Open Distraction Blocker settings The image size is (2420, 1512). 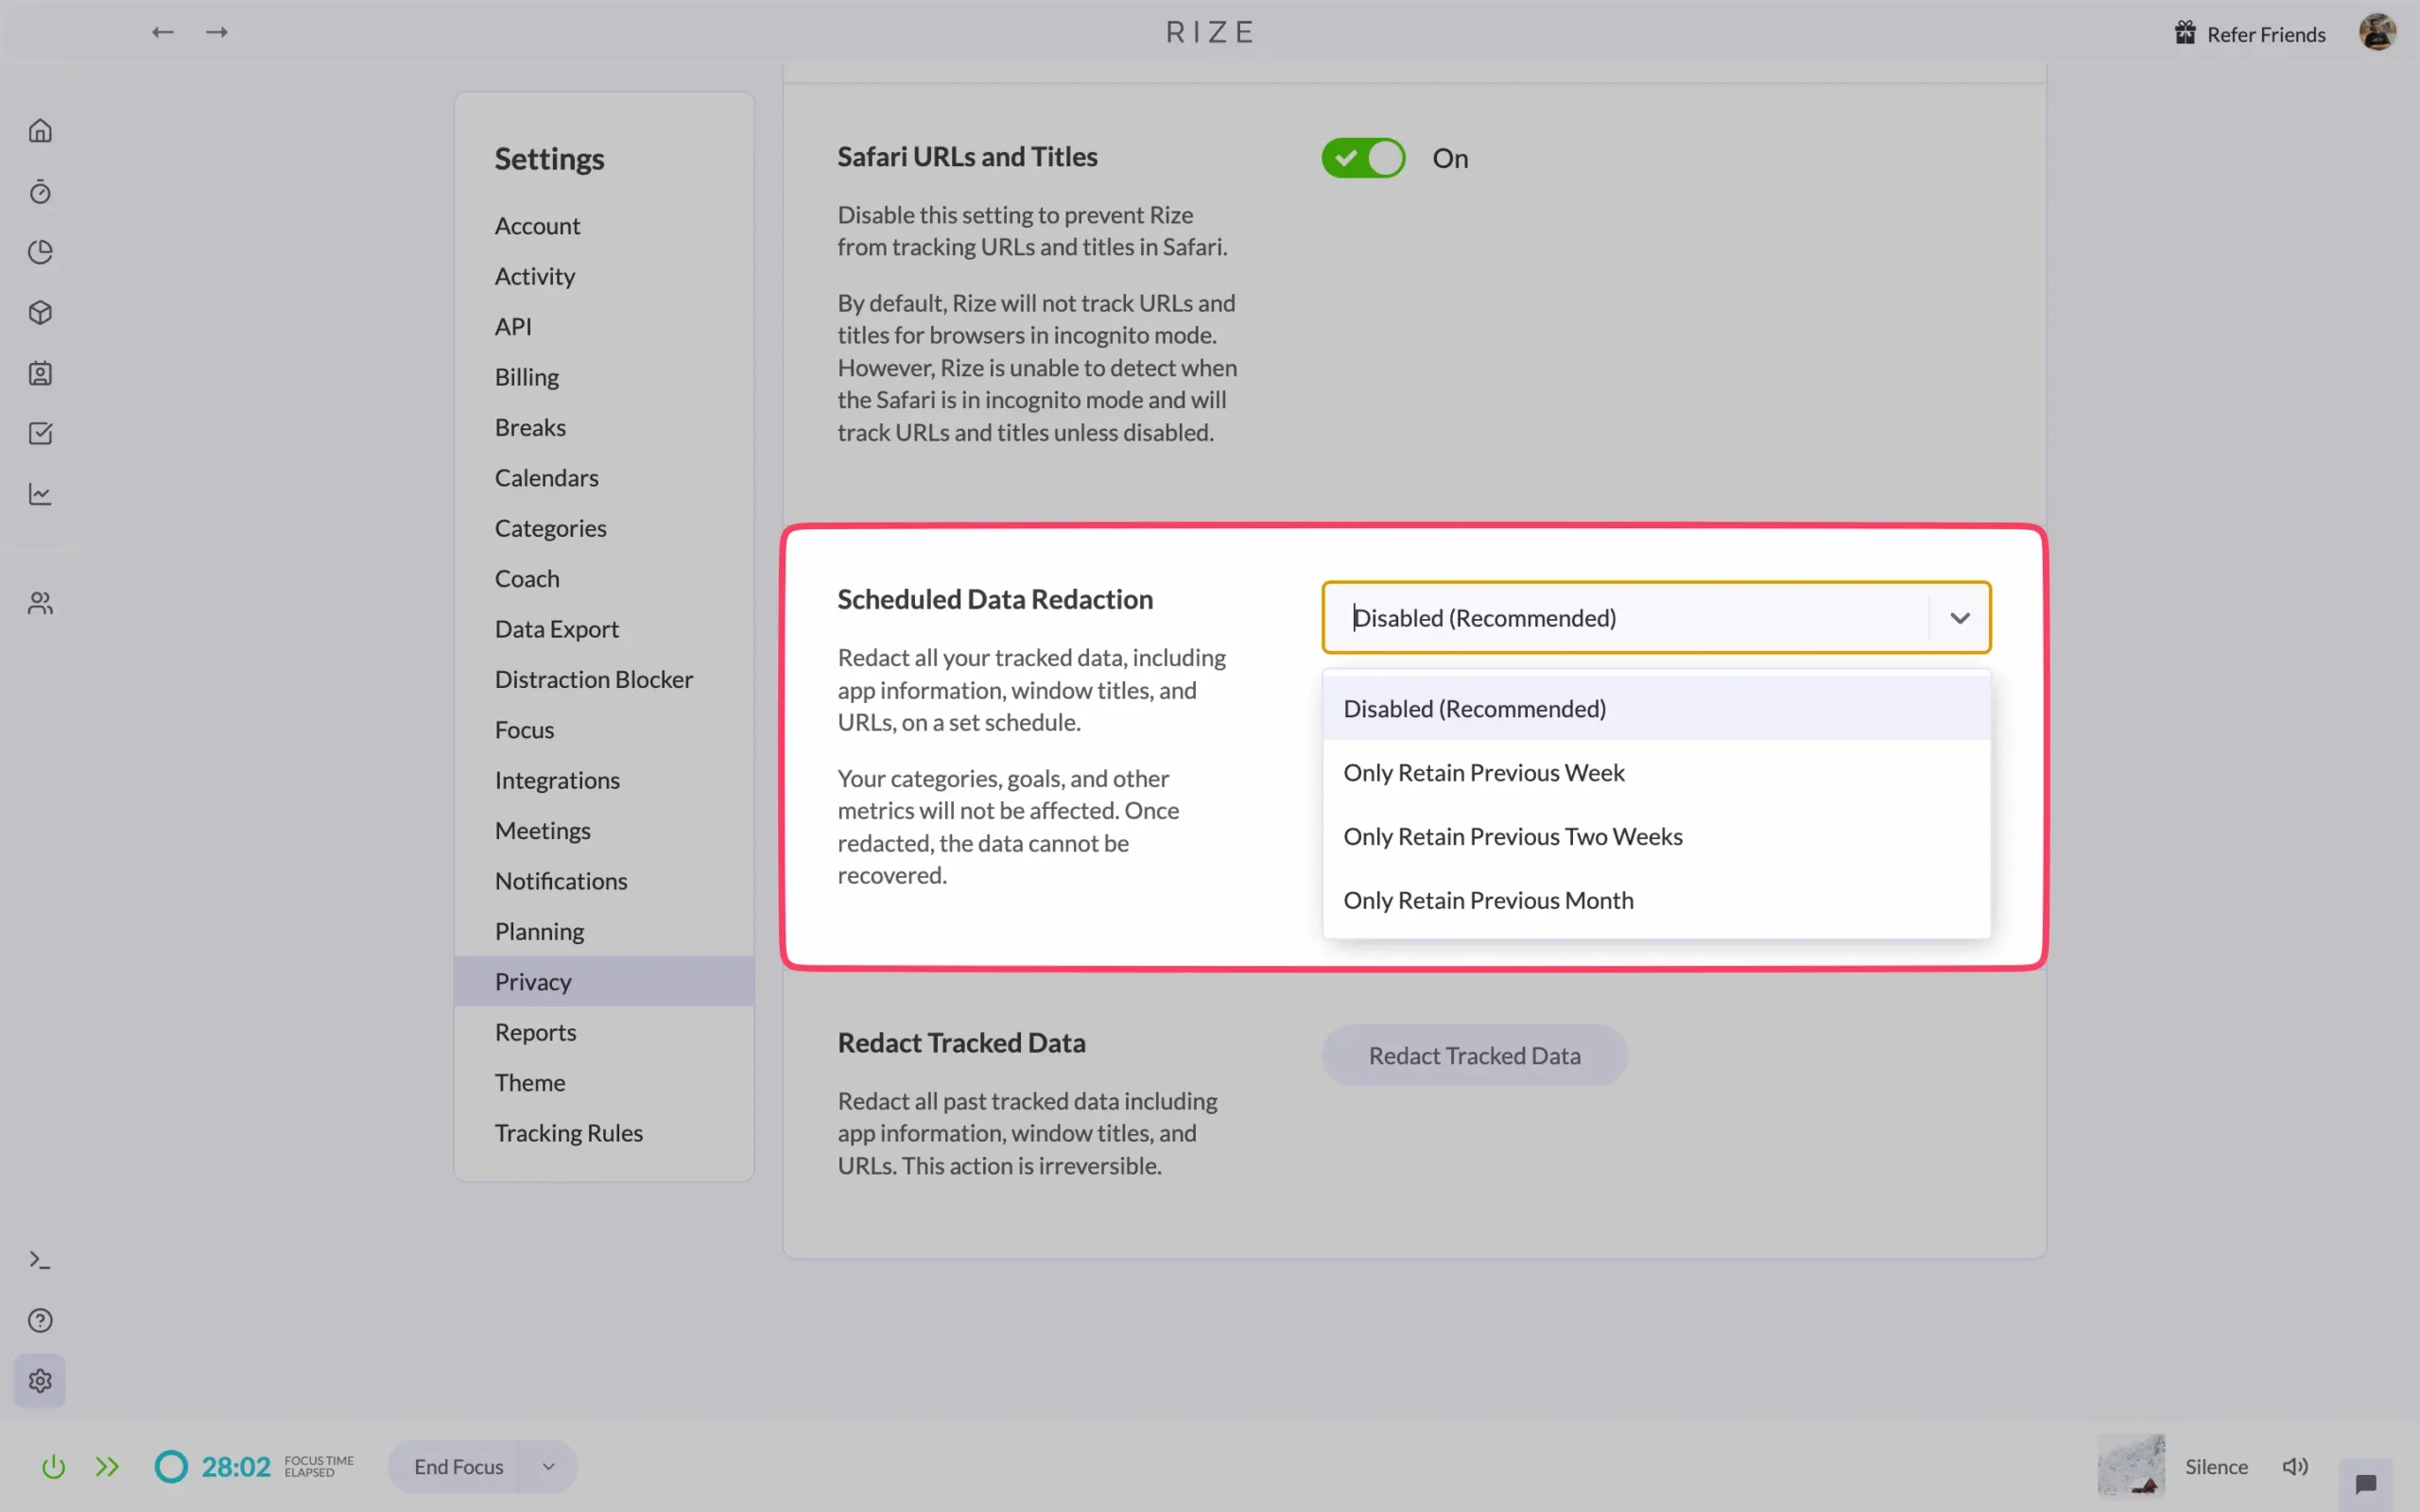click(x=604, y=679)
